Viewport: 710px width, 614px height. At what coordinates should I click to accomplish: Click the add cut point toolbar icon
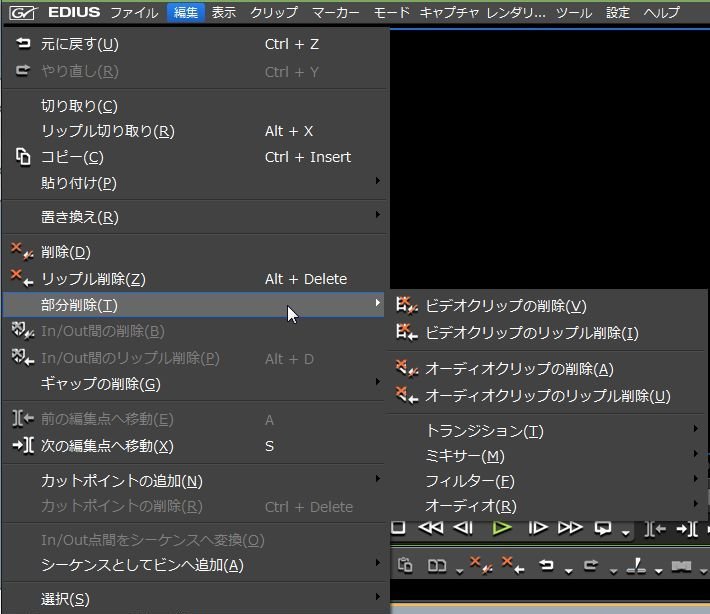636,566
